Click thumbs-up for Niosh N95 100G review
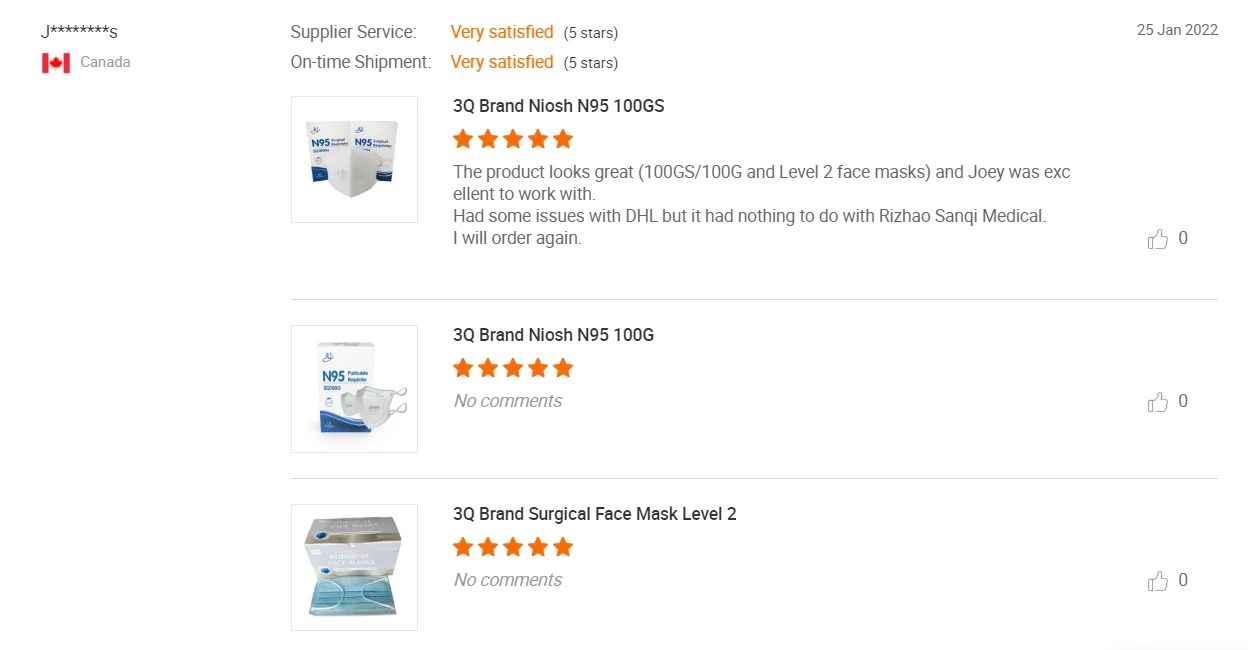This screenshot has height=650, width=1248. pyautogui.click(x=1158, y=402)
